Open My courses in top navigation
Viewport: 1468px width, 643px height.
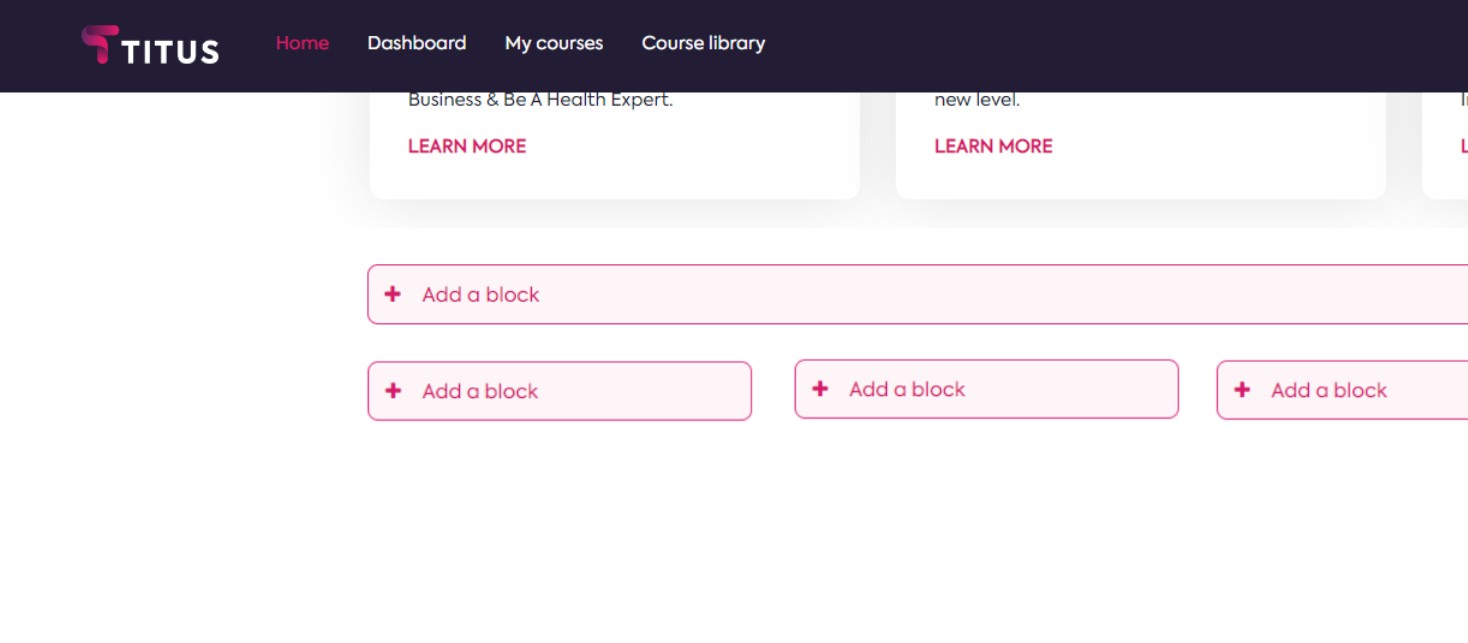click(553, 43)
